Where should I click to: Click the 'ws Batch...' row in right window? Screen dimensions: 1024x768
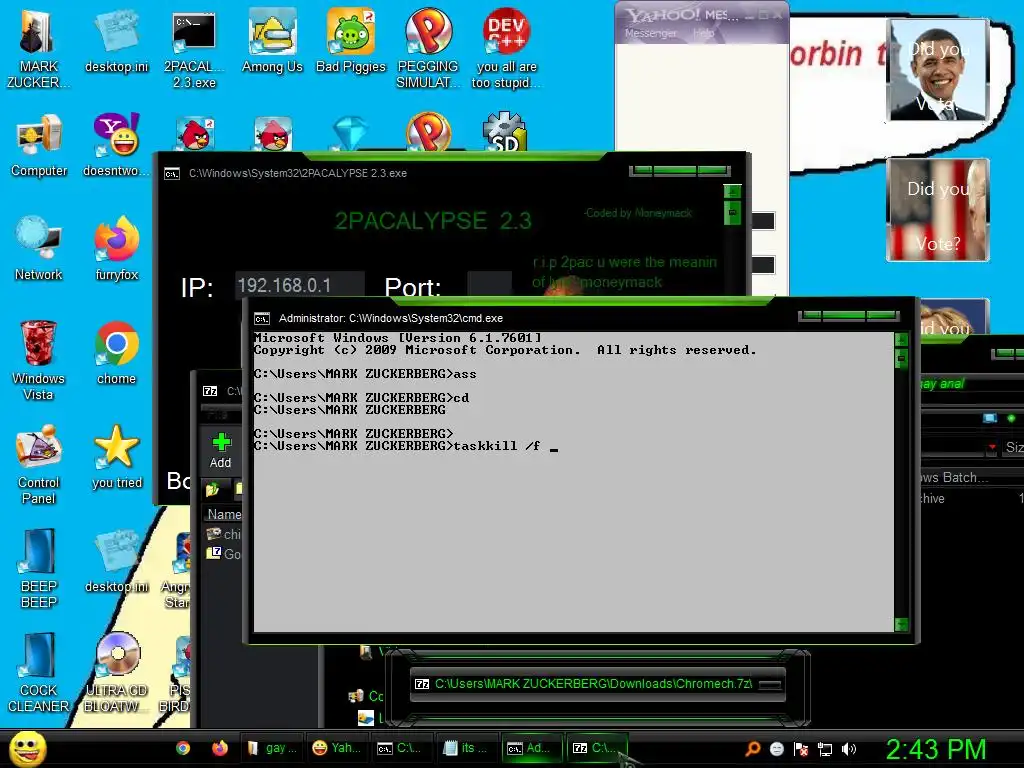point(972,477)
